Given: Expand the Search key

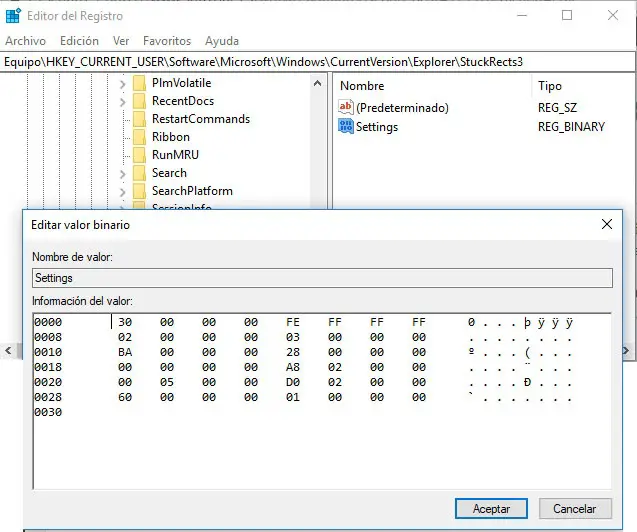Looking at the screenshot, I should tap(122, 174).
